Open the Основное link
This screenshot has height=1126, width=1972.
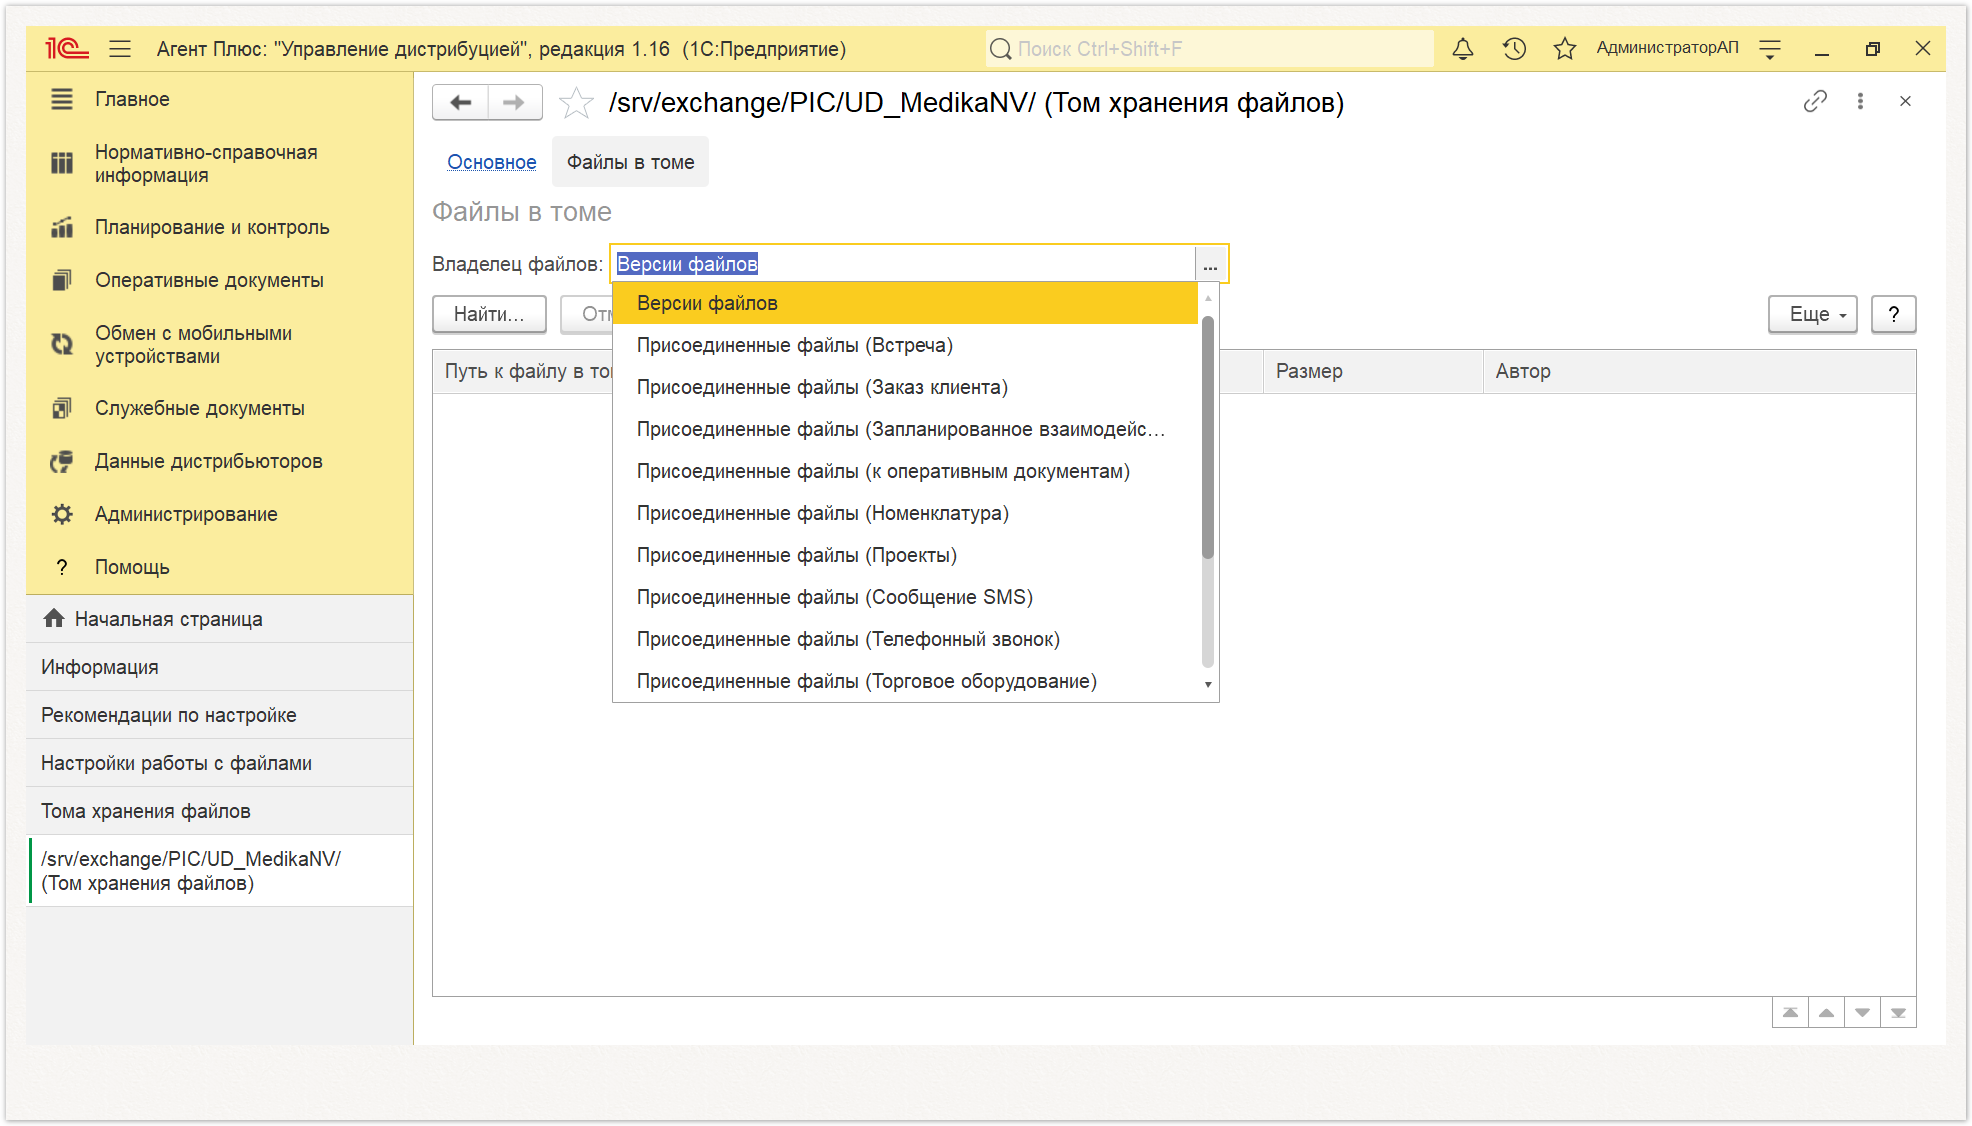click(x=491, y=162)
